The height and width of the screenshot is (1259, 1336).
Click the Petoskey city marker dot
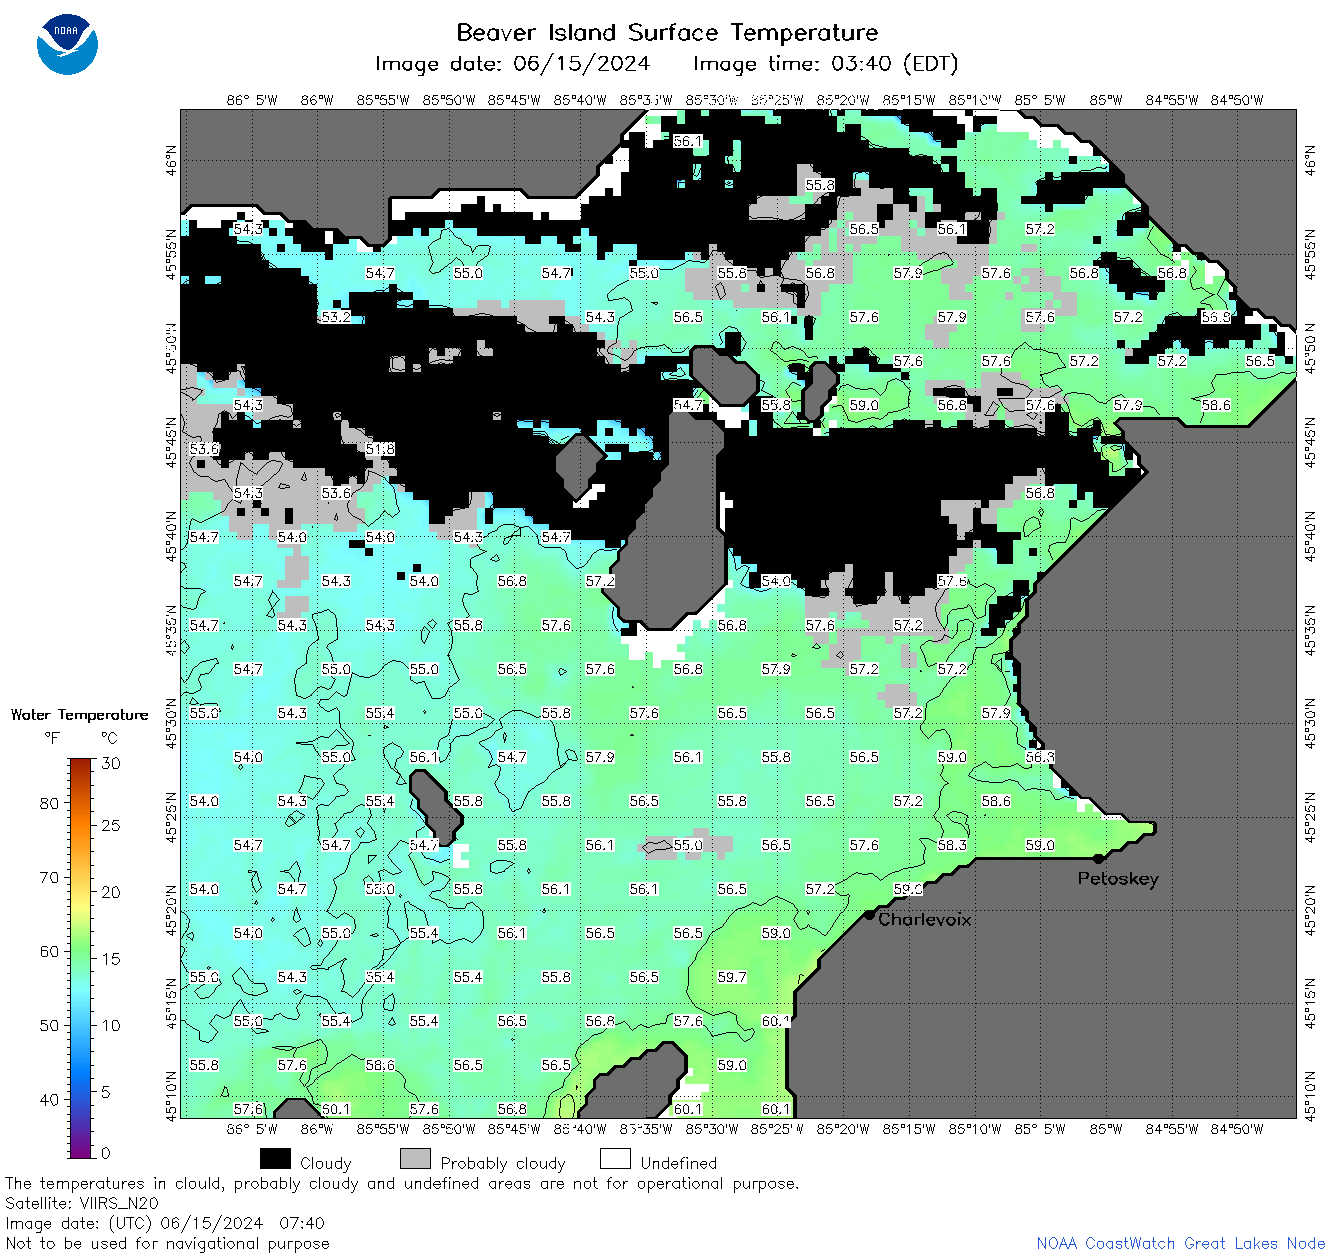point(1098,858)
